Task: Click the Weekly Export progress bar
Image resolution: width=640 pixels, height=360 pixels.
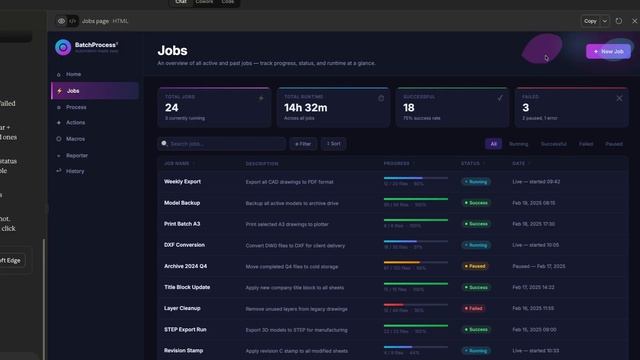Action: coord(416,178)
